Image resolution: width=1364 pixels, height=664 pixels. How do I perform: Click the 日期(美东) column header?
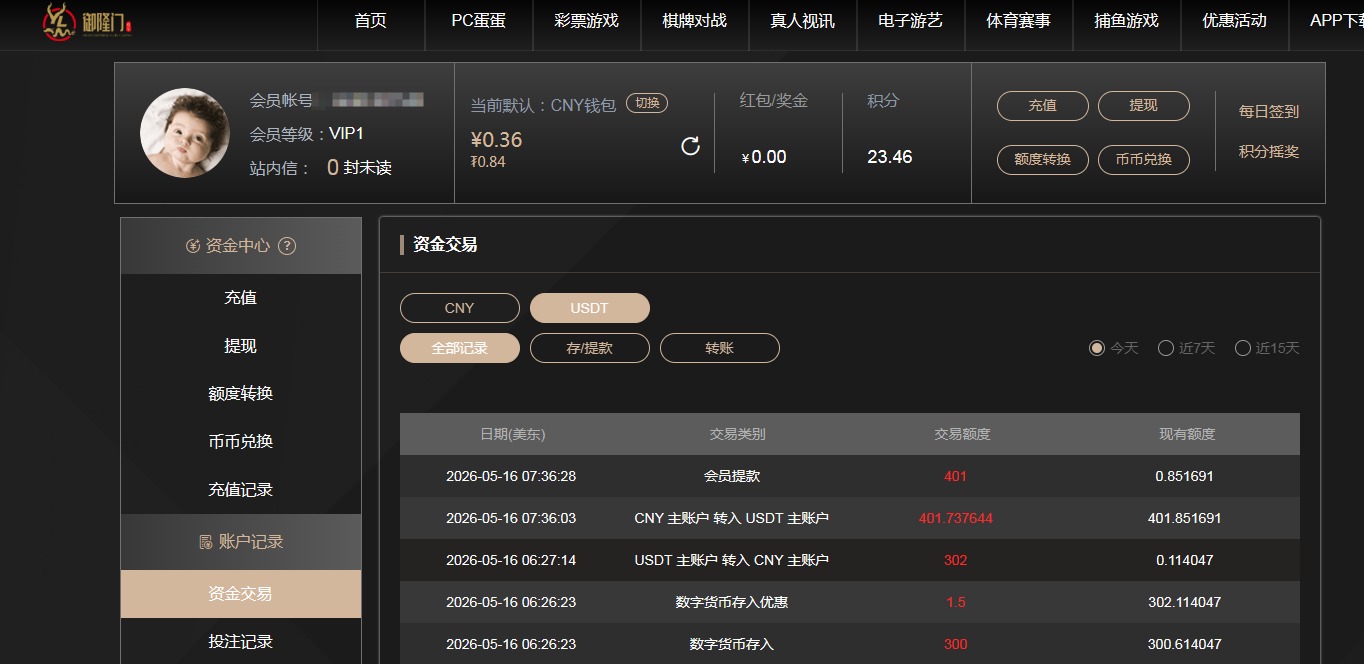pos(513,434)
